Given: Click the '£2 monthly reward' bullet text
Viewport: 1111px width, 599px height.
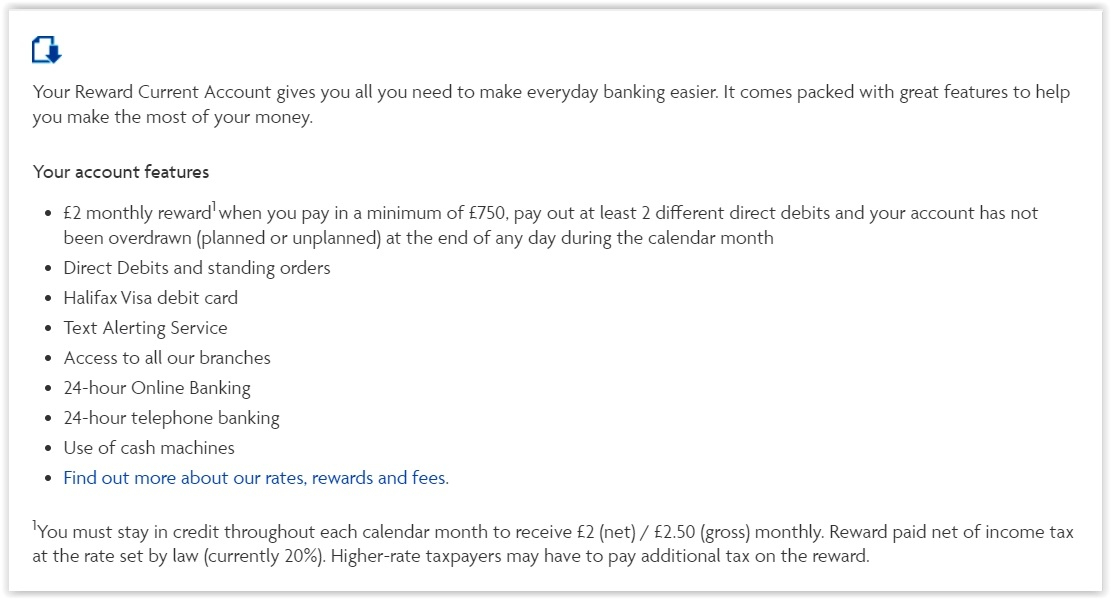Looking at the screenshot, I should tap(137, 213).
